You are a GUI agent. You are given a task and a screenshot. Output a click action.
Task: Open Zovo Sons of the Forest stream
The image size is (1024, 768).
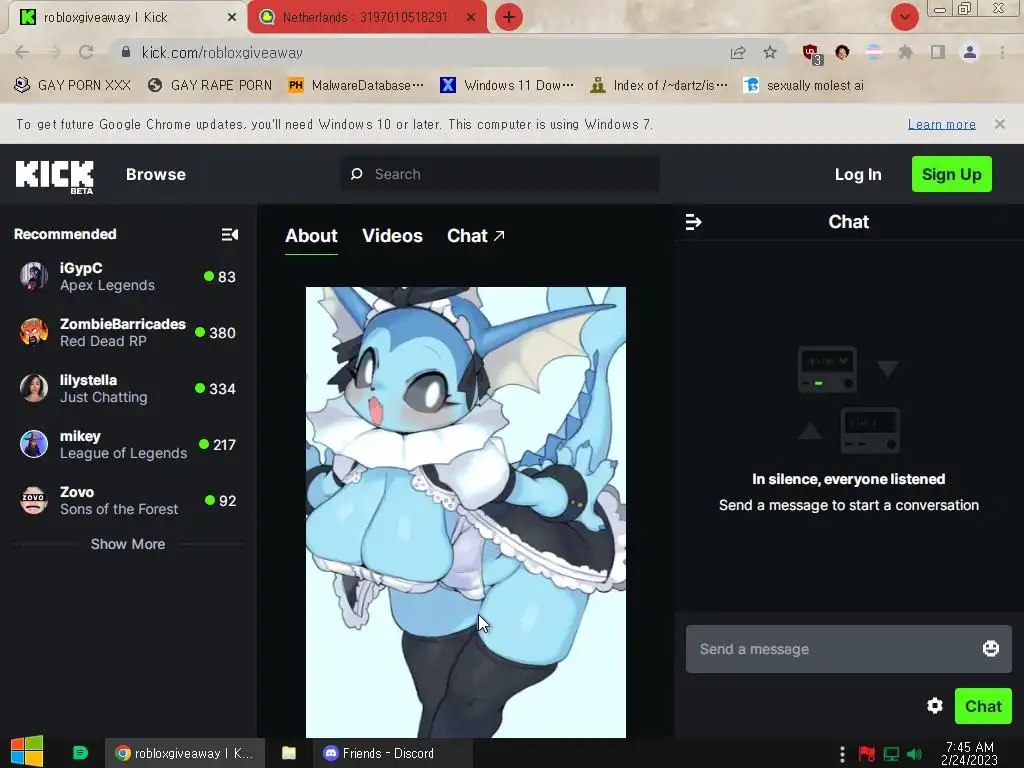click(x=128, y=501)
